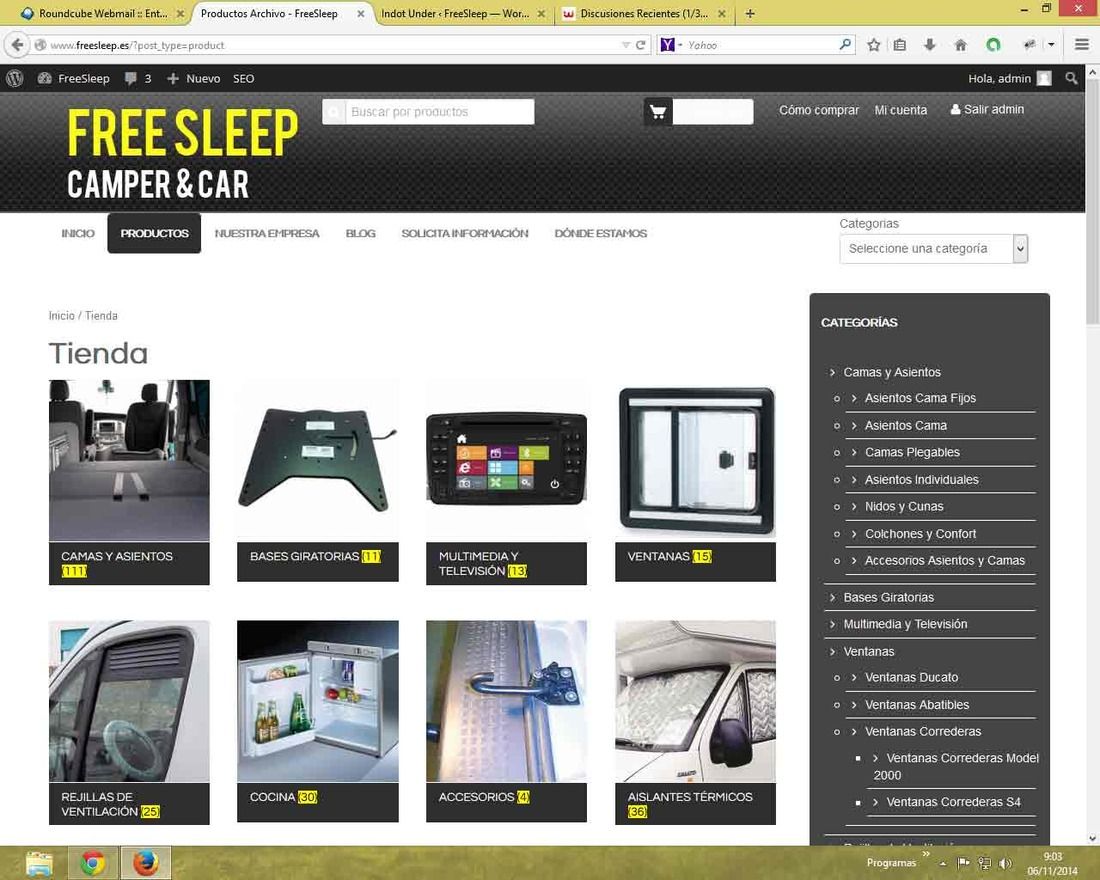Click the admin bar search magnifier

(1071, 79)
